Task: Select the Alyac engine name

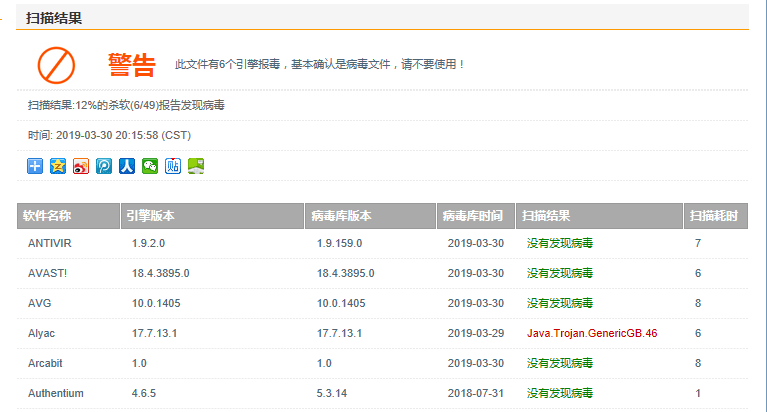Action: 43,333
